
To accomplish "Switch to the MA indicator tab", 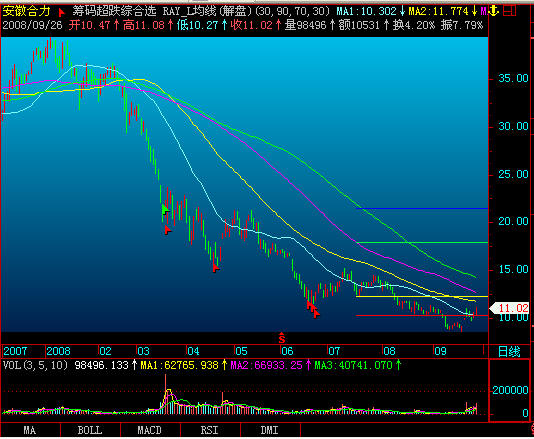I will coord(30,430).
